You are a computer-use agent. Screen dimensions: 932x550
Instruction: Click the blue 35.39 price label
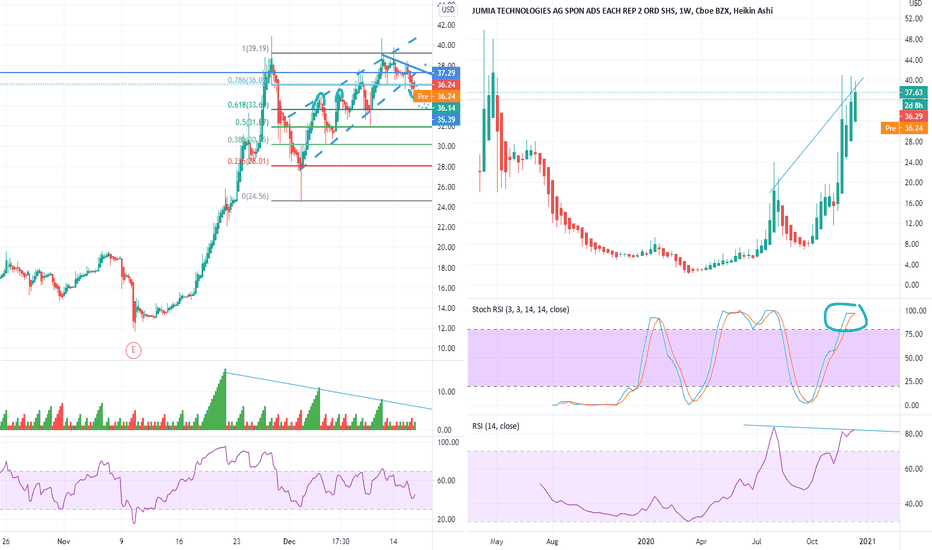click(446, 120)
